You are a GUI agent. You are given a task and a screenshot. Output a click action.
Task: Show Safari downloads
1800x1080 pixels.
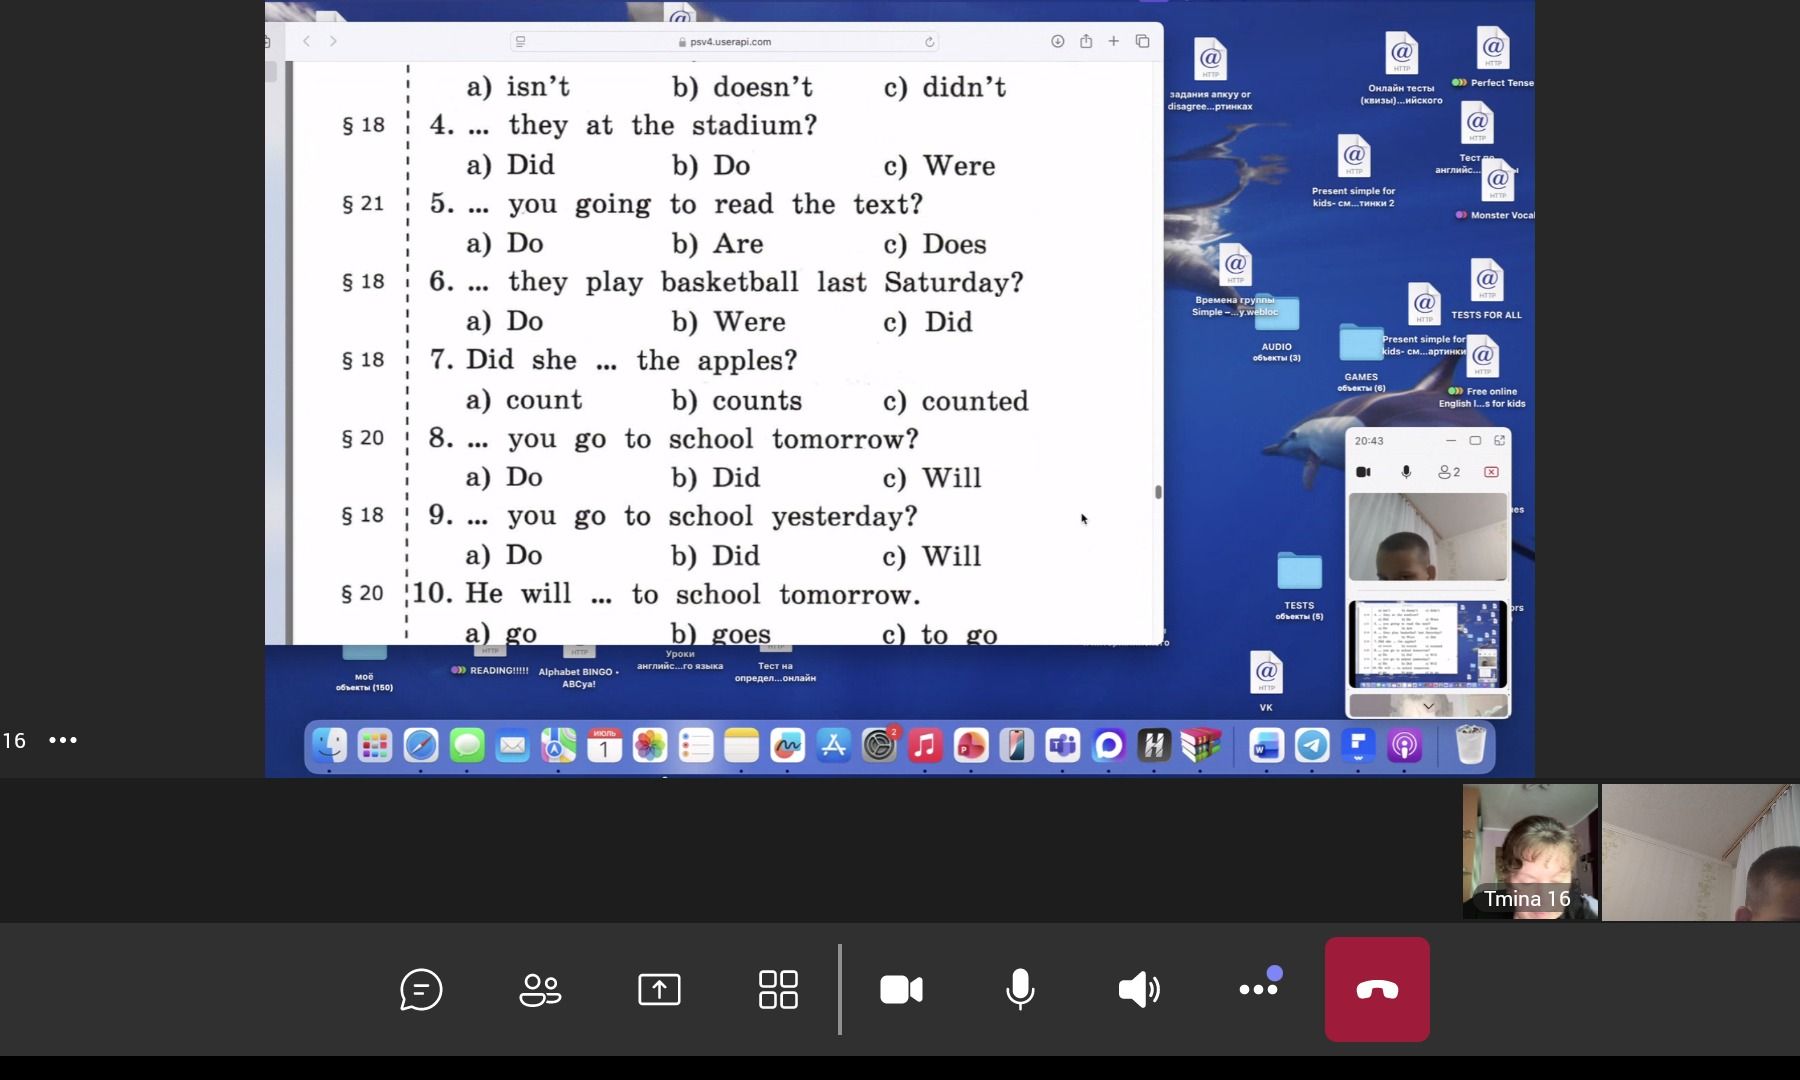tap(1057, 41)
